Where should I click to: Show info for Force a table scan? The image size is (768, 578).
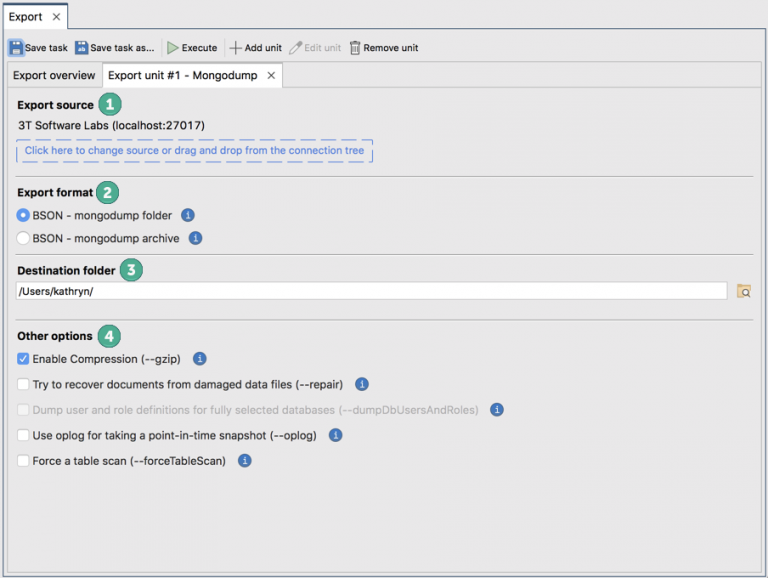coord(244,461)
